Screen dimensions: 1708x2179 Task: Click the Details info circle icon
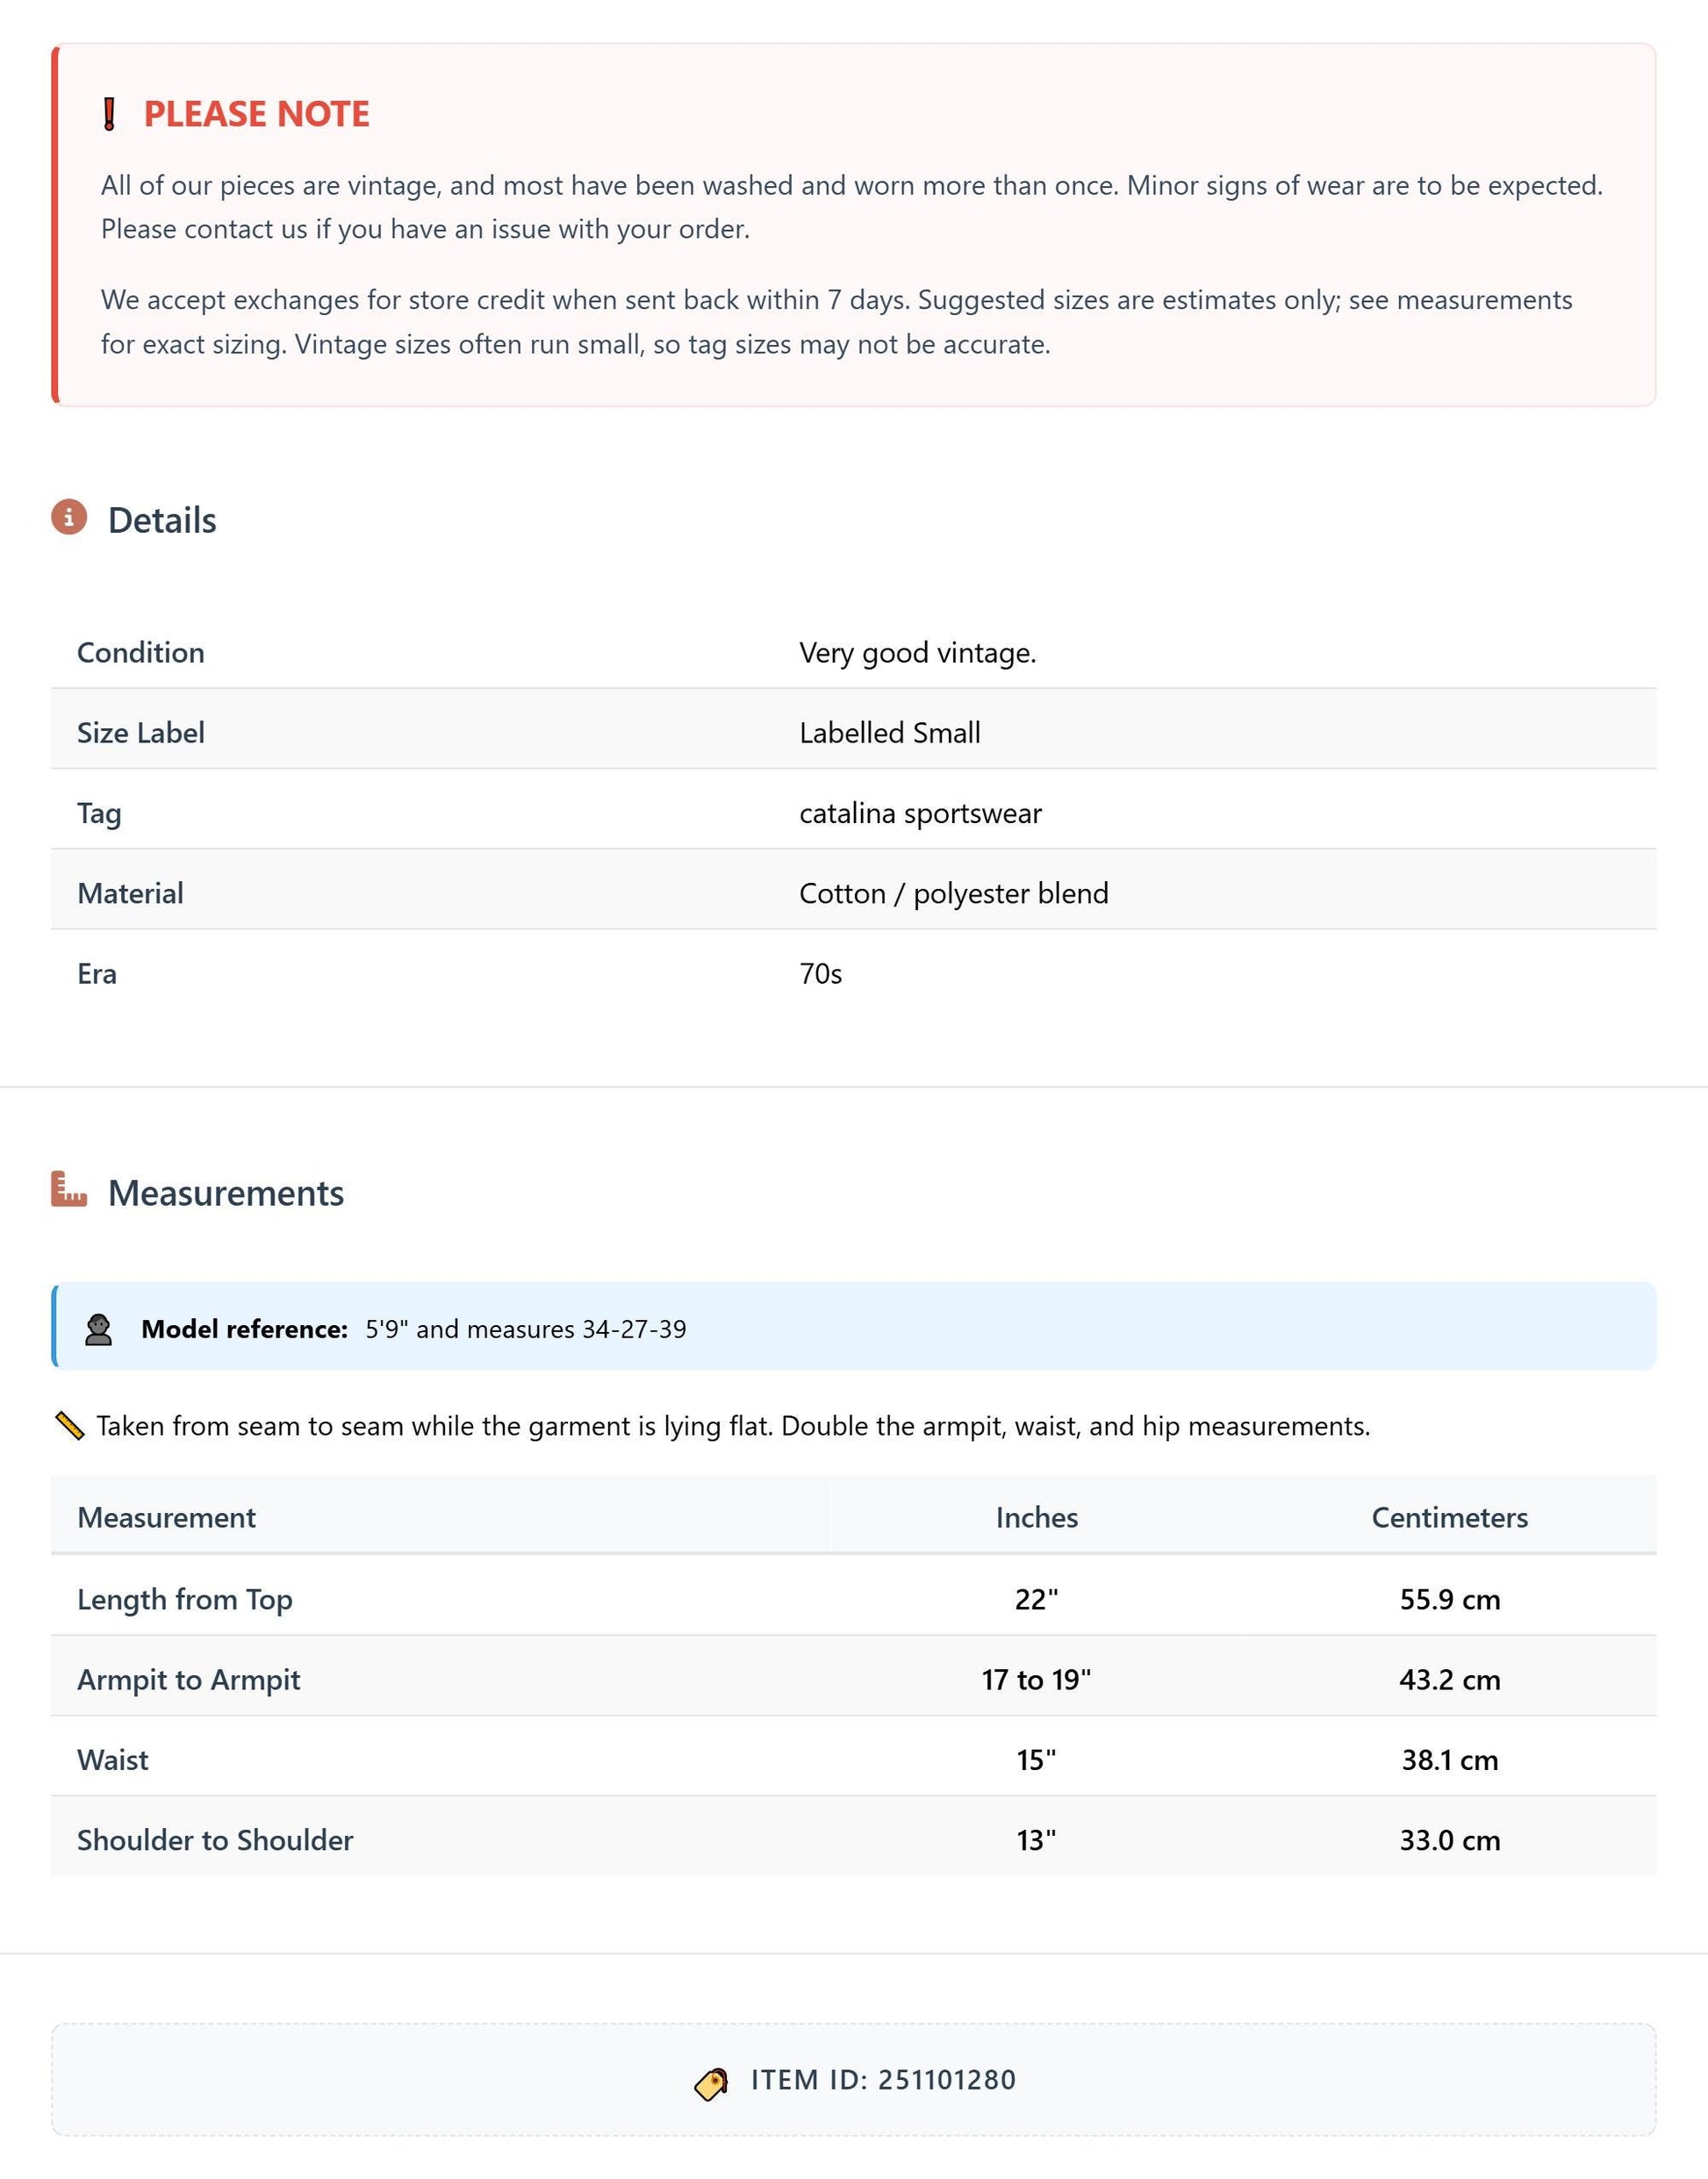pos(69,517)
